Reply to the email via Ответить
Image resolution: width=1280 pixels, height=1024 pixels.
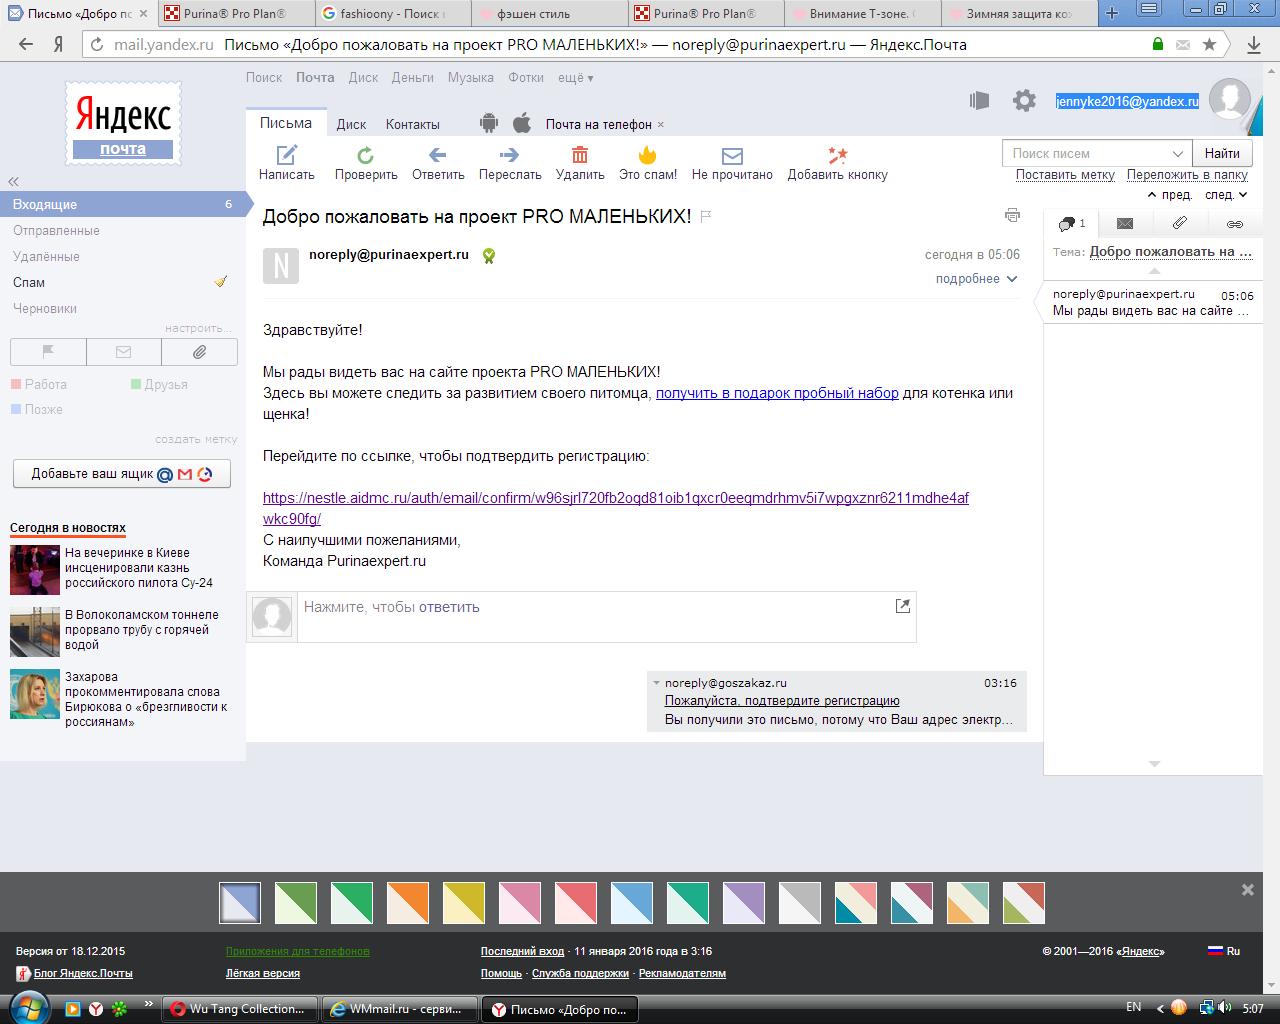point(438,163)
